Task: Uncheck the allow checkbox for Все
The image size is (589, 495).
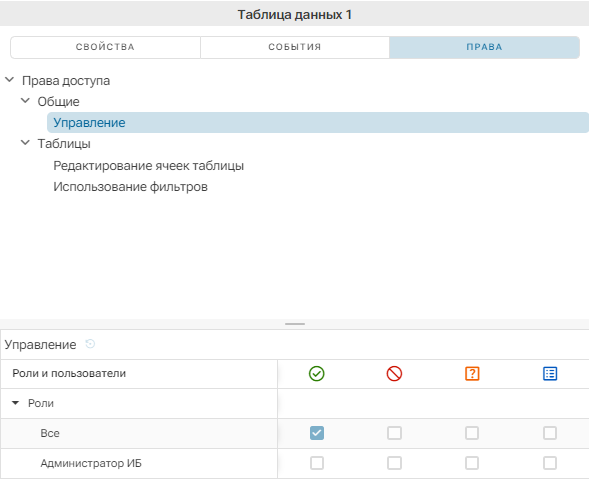Action: coord(317,433)
